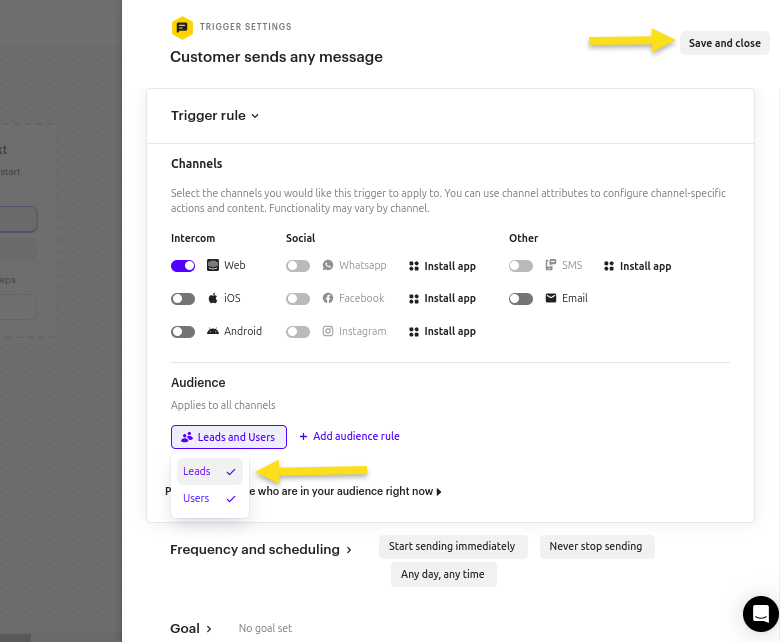Image resolution: width=780 pixels, height=642 pixels.
Task: Click the Web channel icon
Action: coord(213,265)
